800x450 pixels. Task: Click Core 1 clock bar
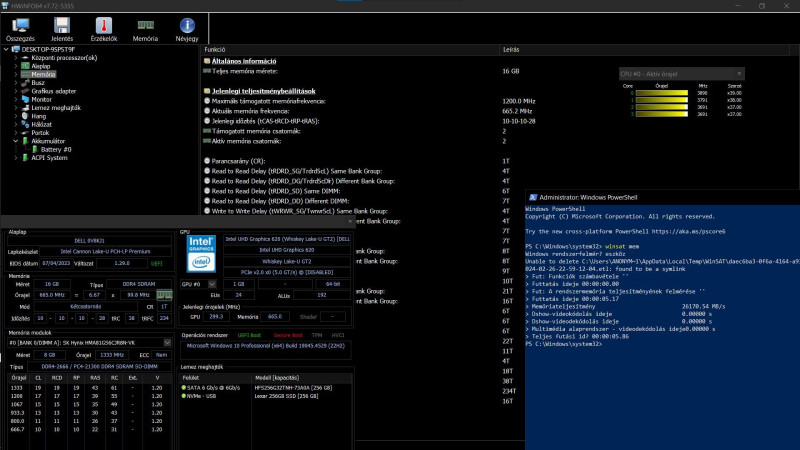[x=662, y=100]
